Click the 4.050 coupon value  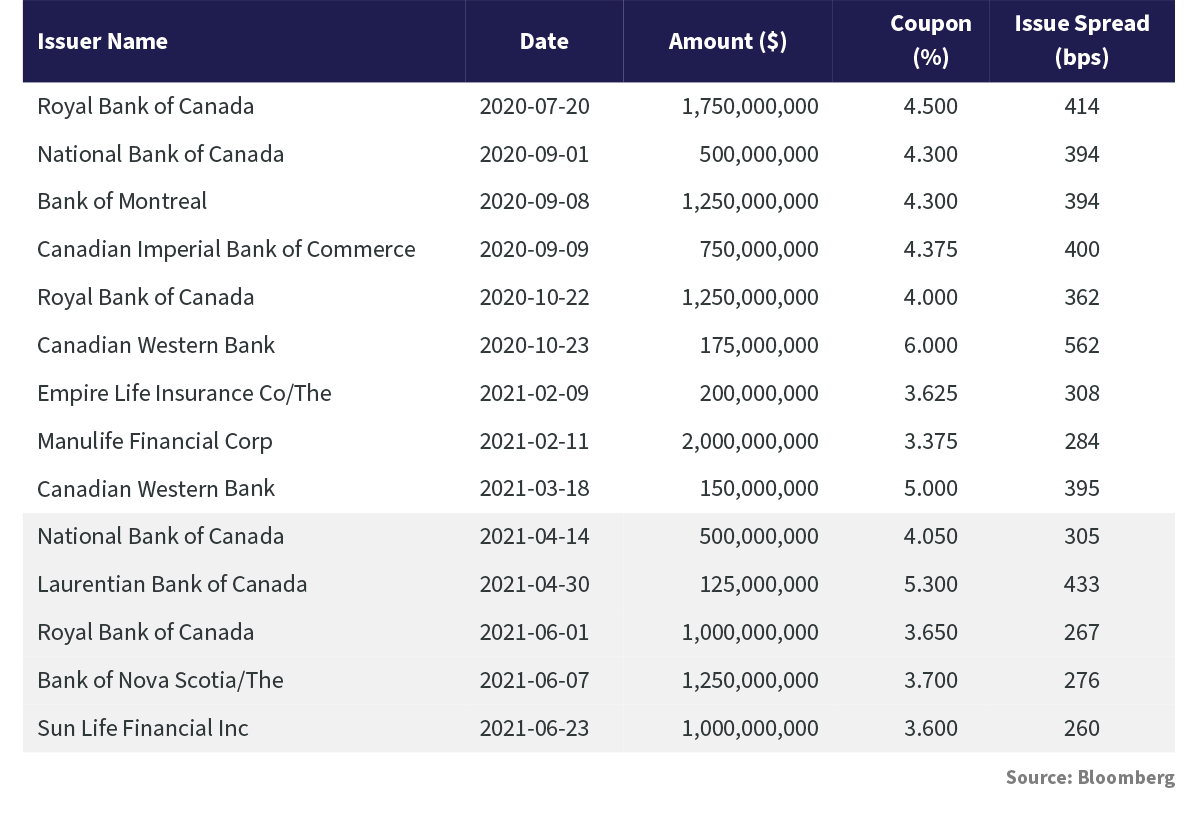point(930,536)
